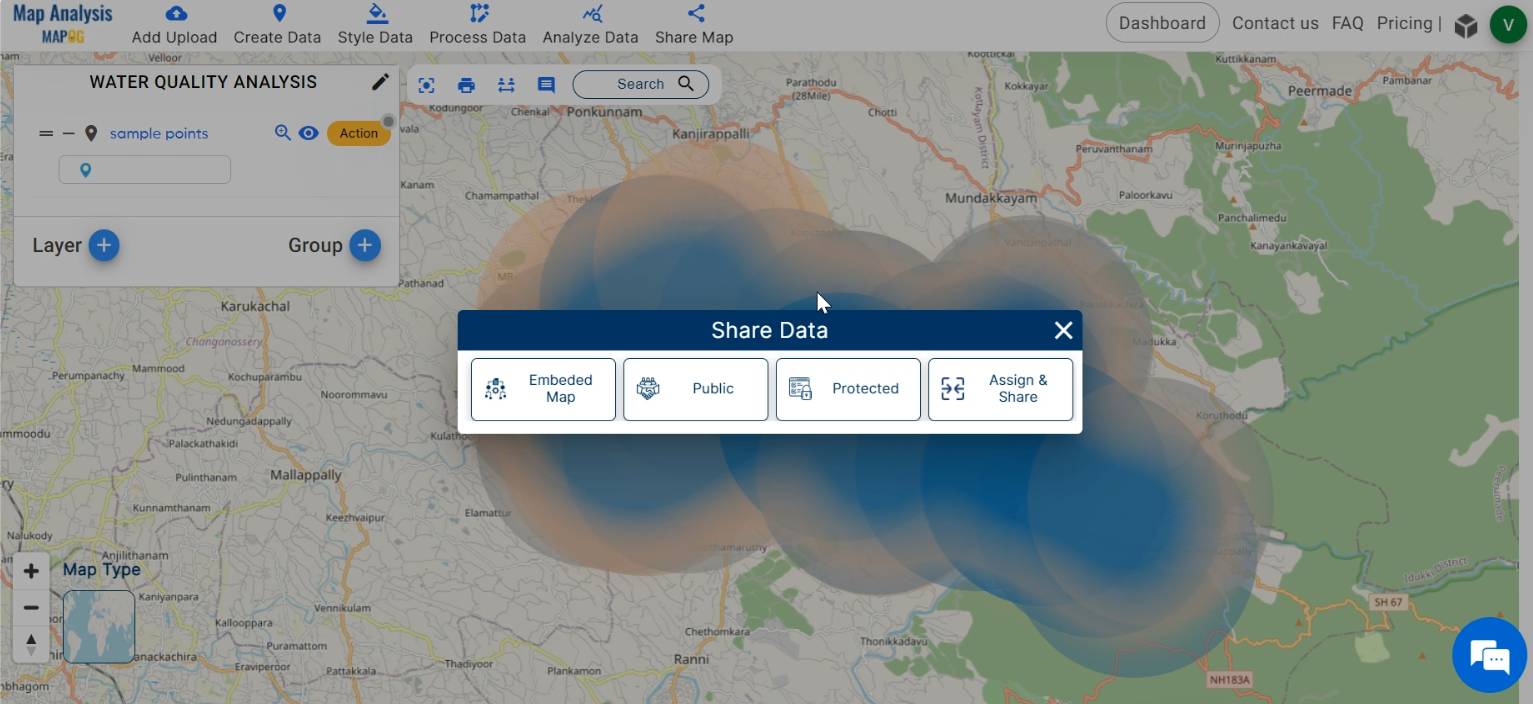This screenshot has height=704, width=1533.
Task: Zoom in on the map
Action: tap(31, 571)
